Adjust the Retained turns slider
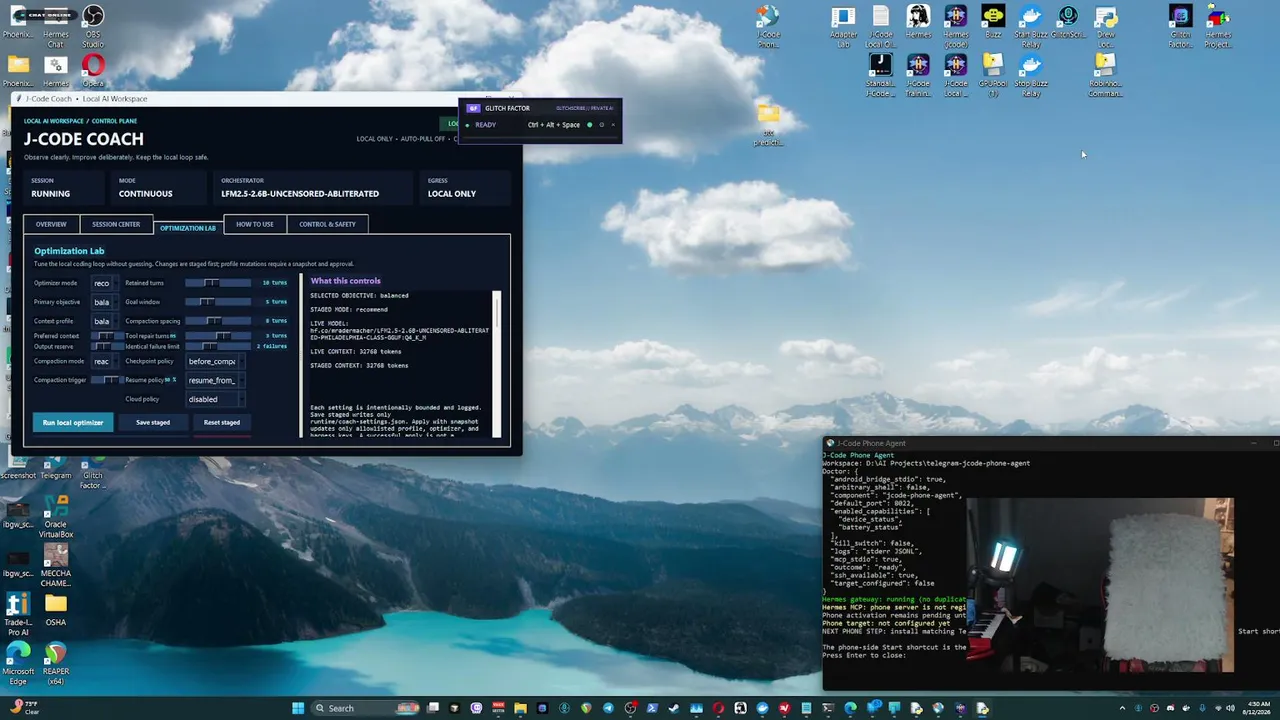This screenshot has height=720, width=1280. (x=218, y=283)
